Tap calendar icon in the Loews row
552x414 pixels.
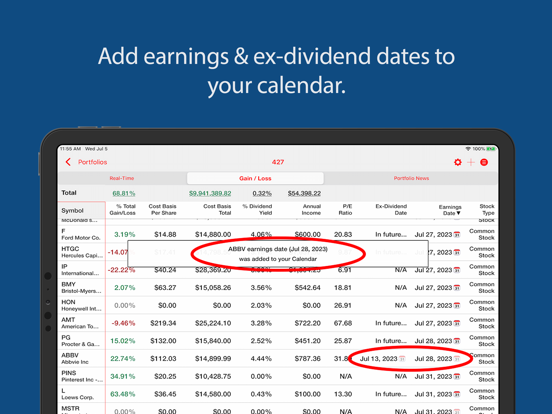(x=457, y=394)
